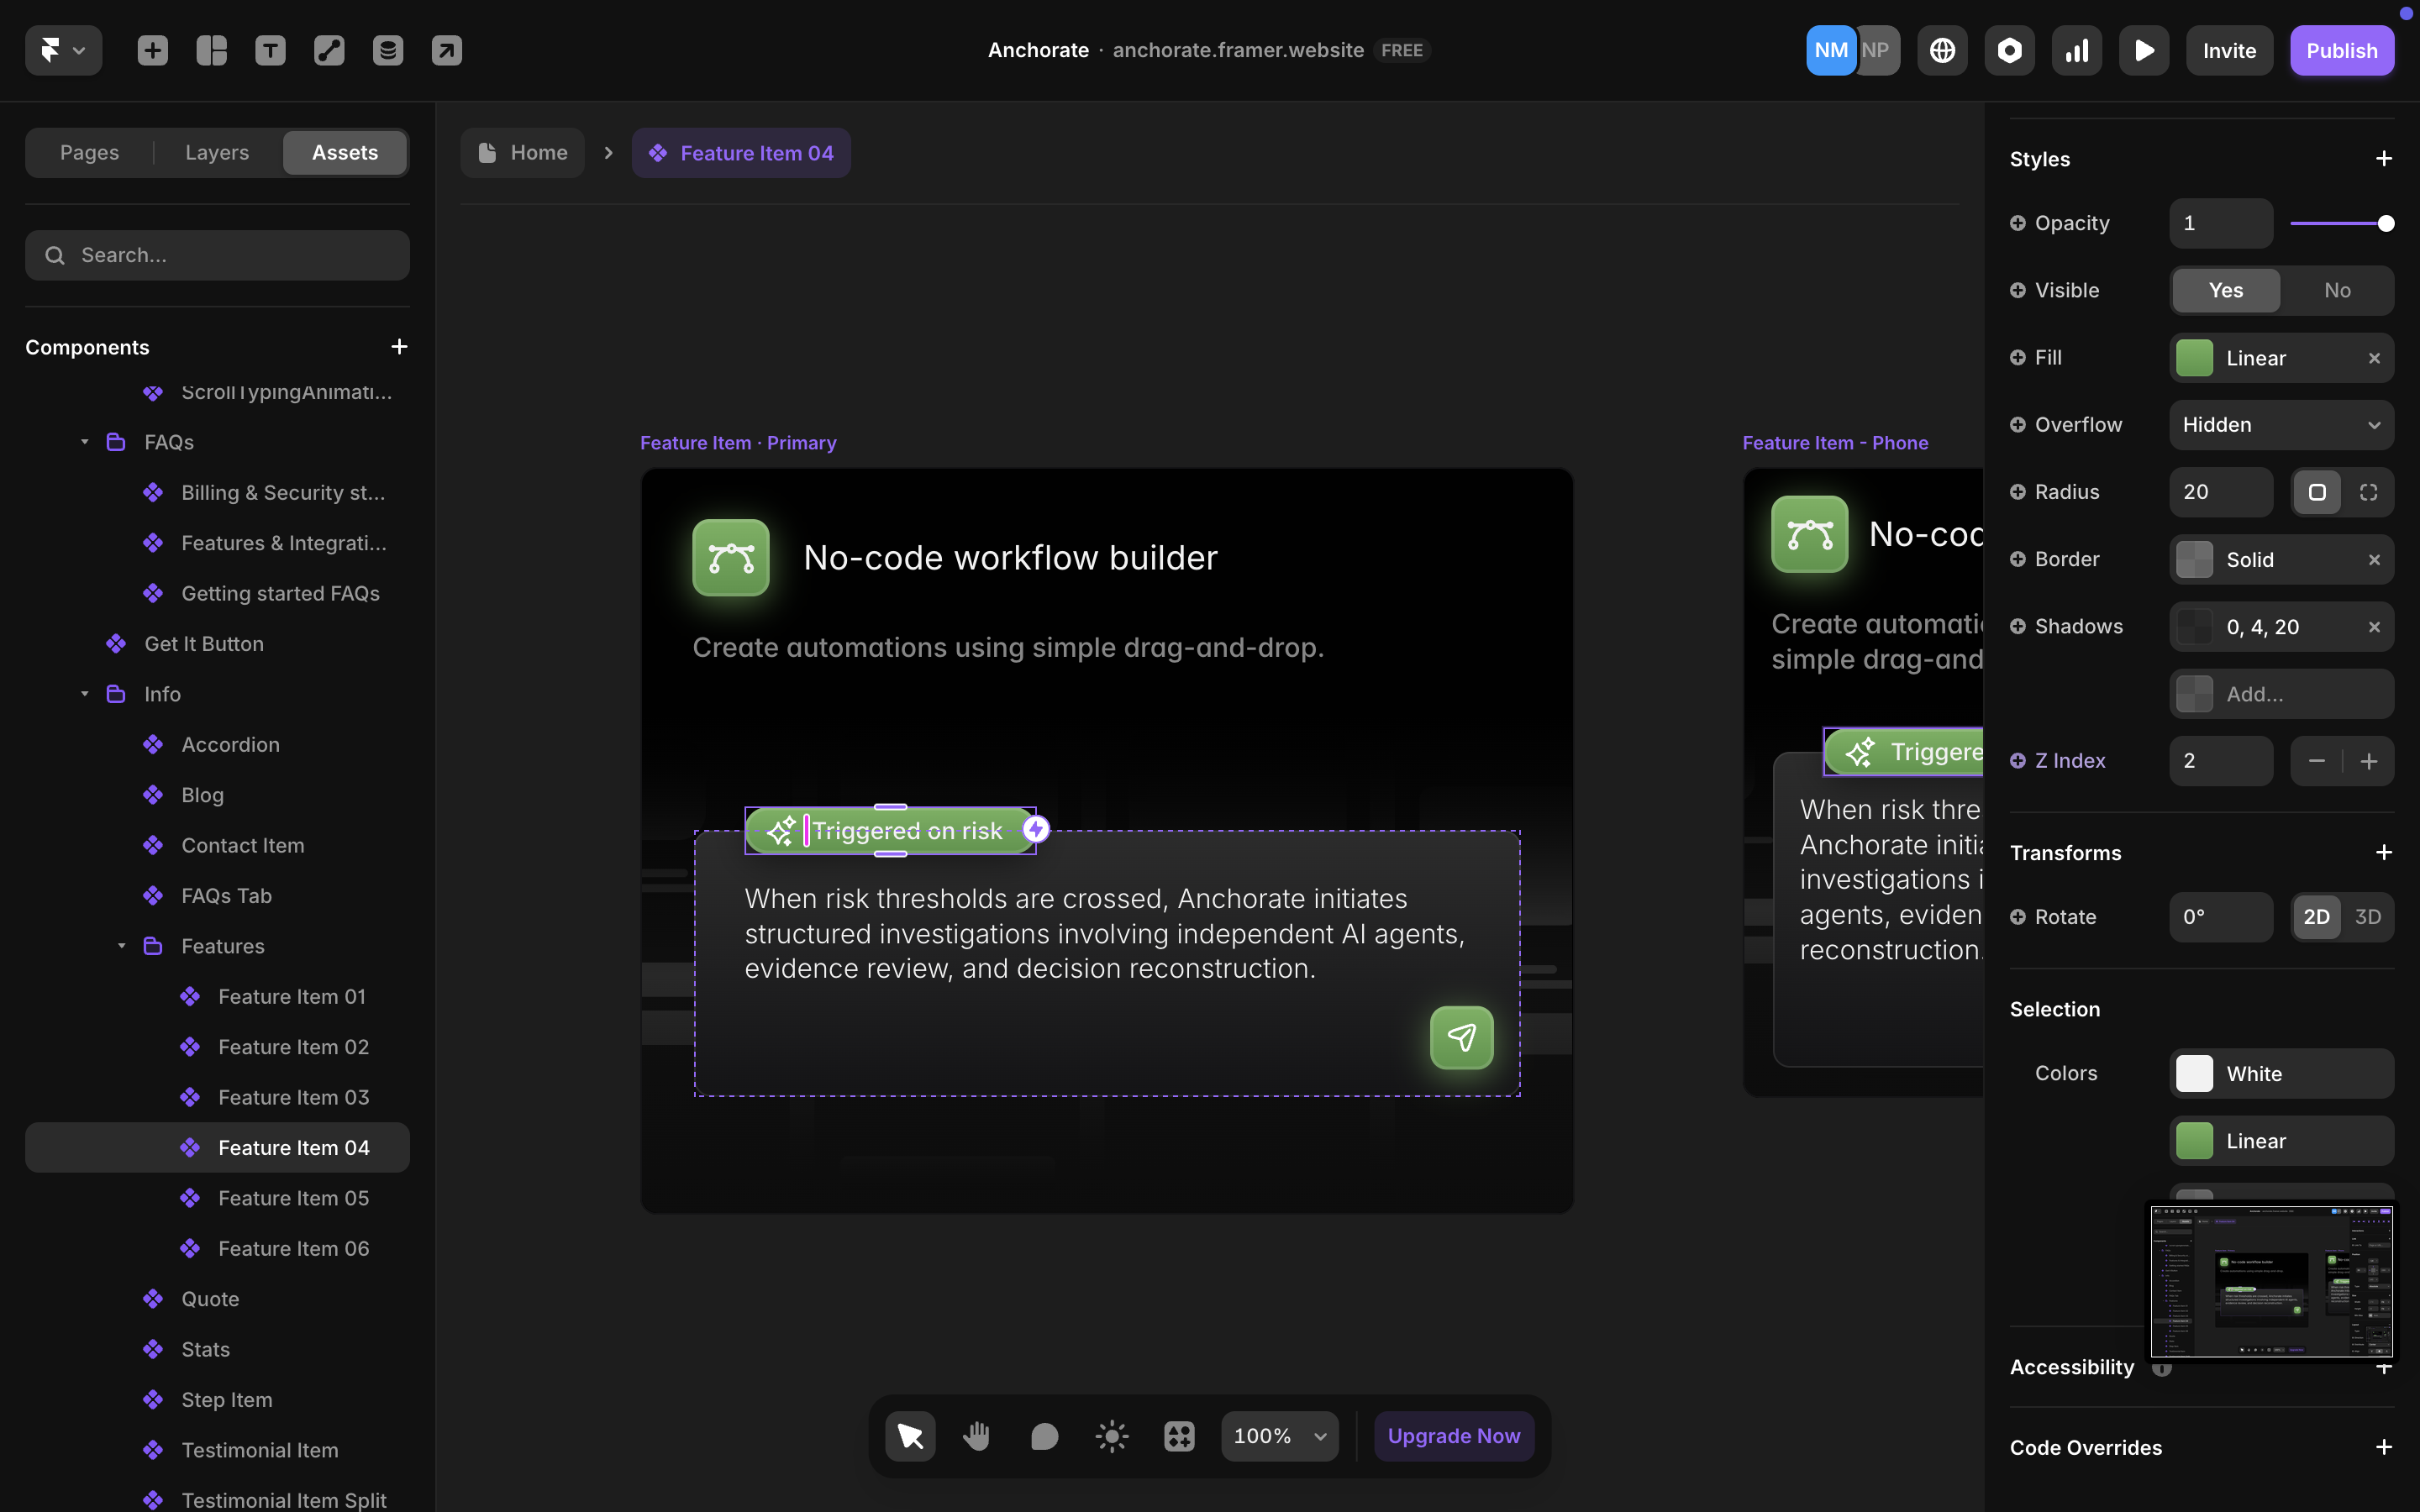Enable maximum rounded corner radius option
The height and width of the screenshot is (1512, 2420).
tap(2368, 492)
